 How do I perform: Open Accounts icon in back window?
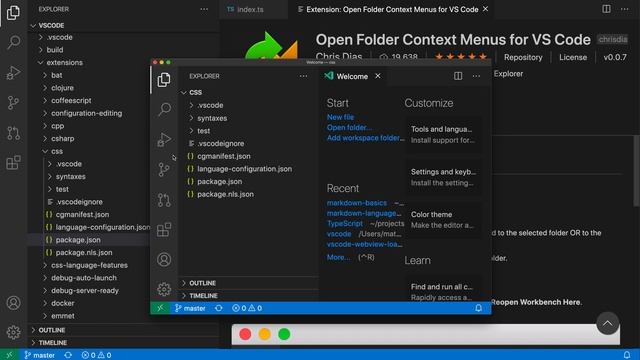(13, 303)
